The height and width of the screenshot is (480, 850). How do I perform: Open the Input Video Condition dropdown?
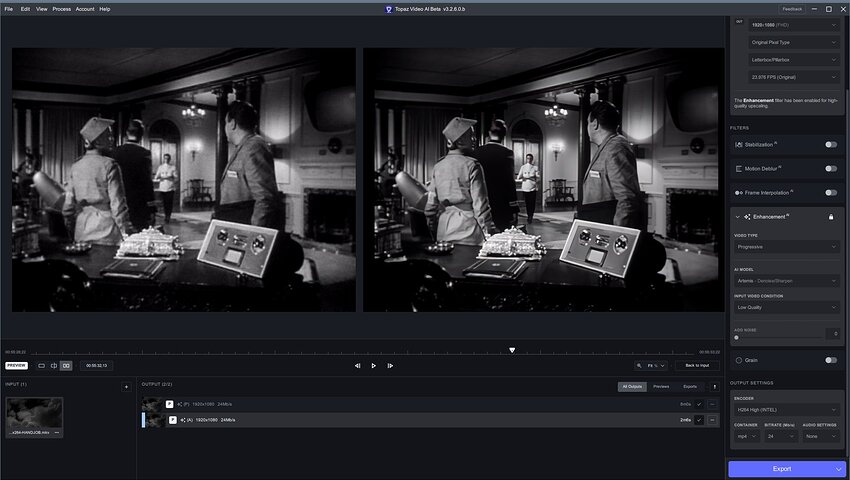point(787,308)
